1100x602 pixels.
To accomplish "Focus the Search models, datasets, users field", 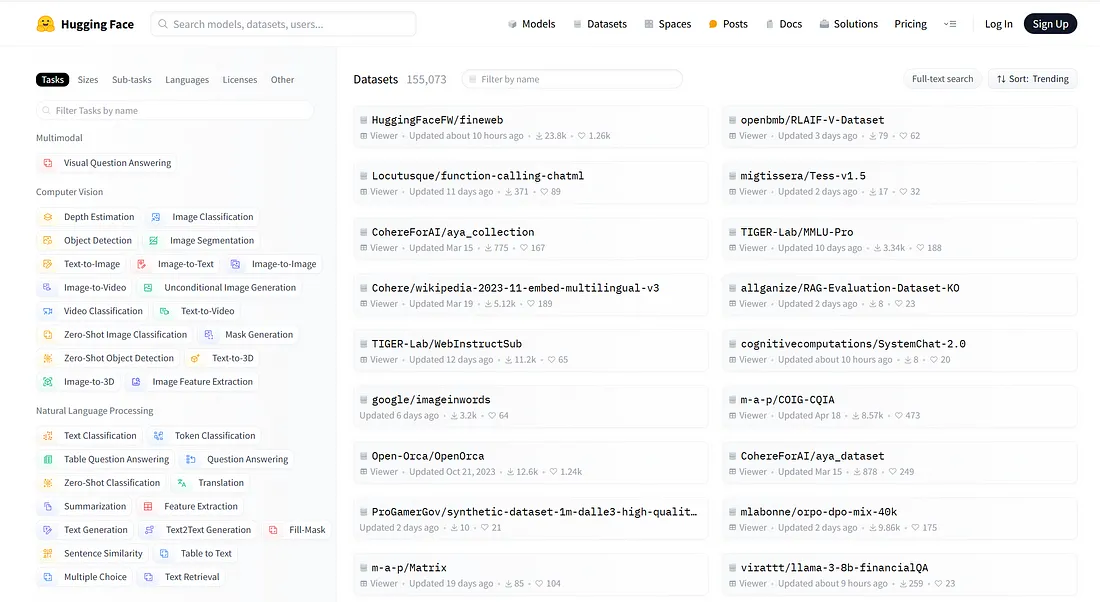I will coord(283,24).
